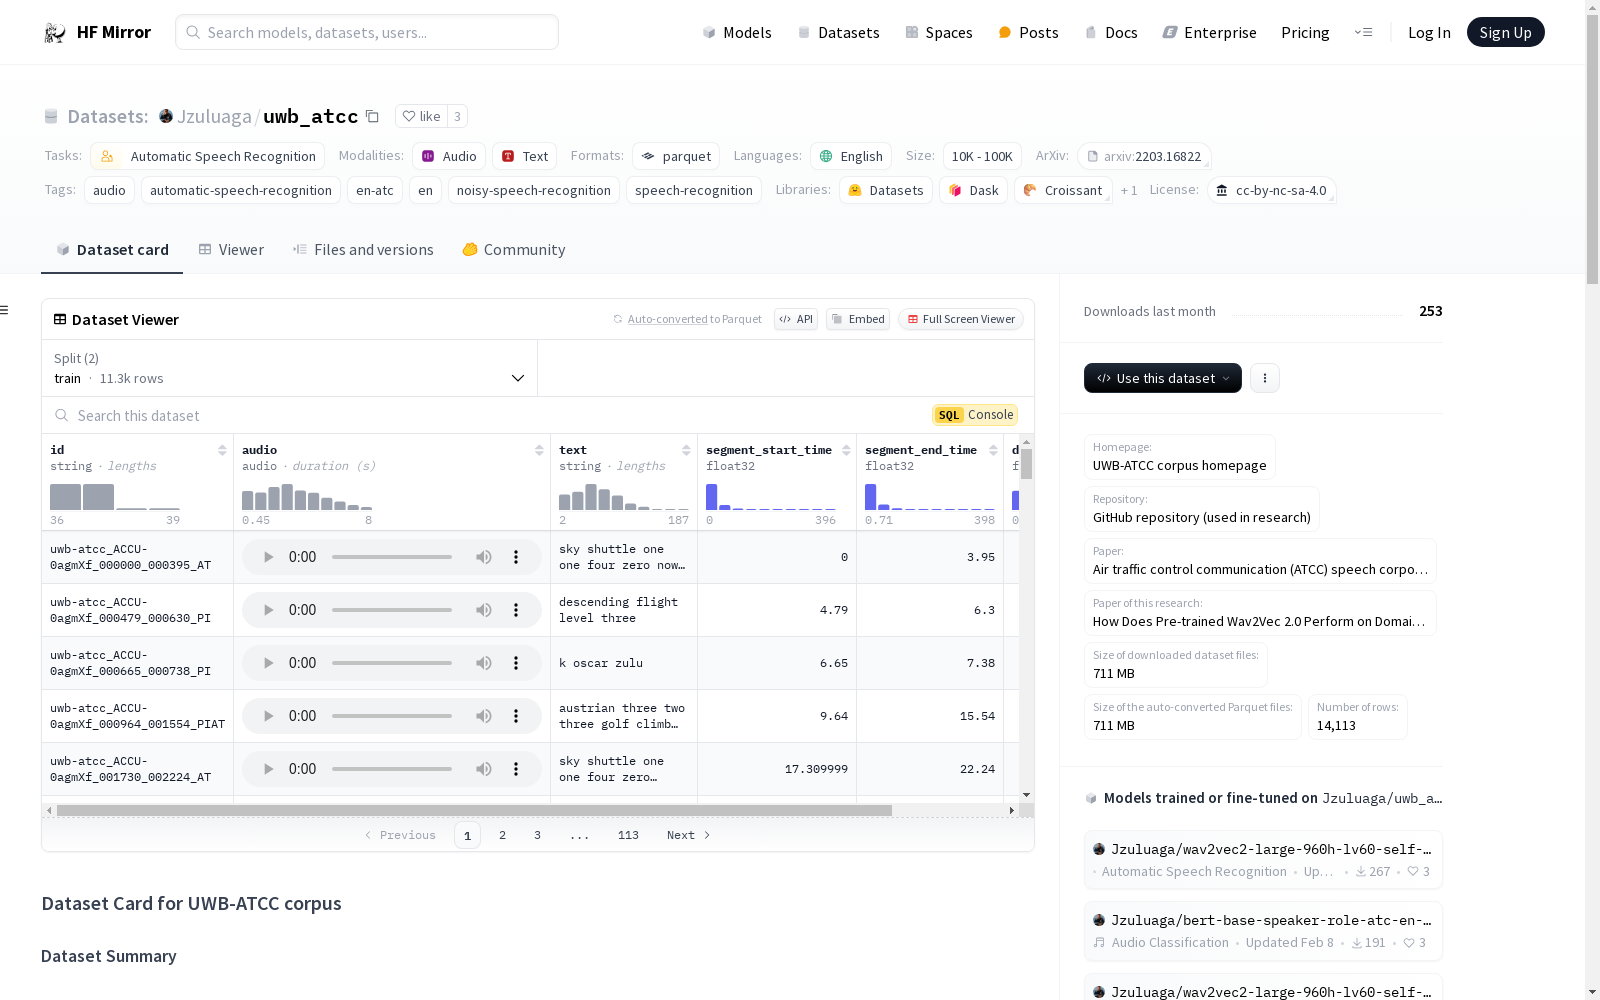Click the heart like button

click(x=421, y=117)
